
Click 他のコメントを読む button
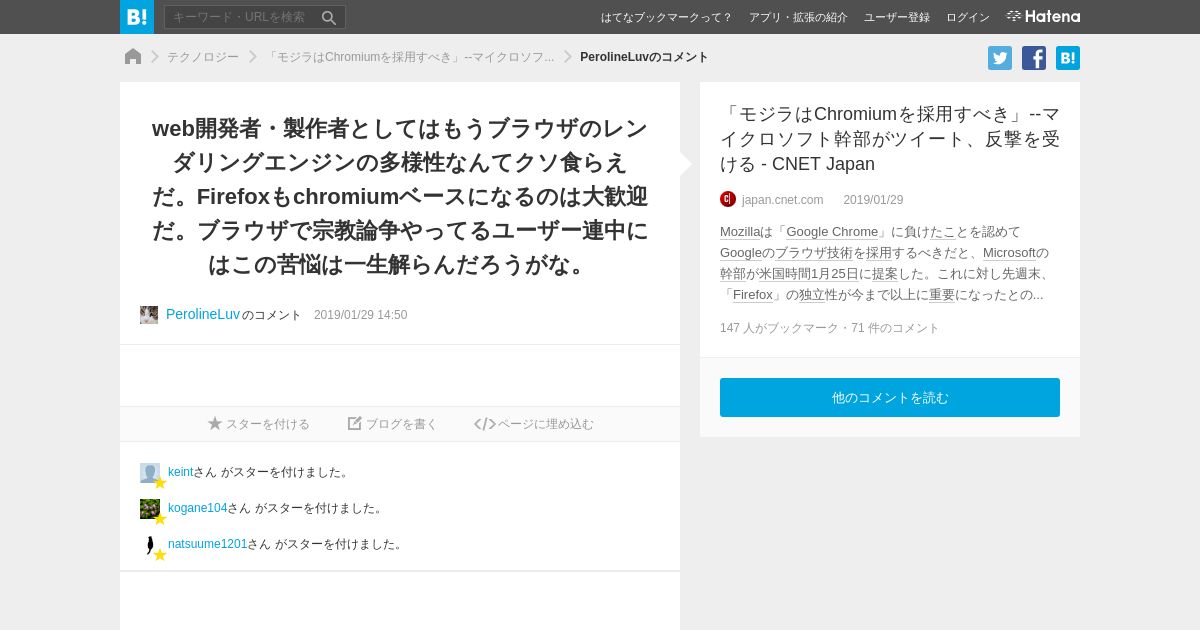(890, 397)
